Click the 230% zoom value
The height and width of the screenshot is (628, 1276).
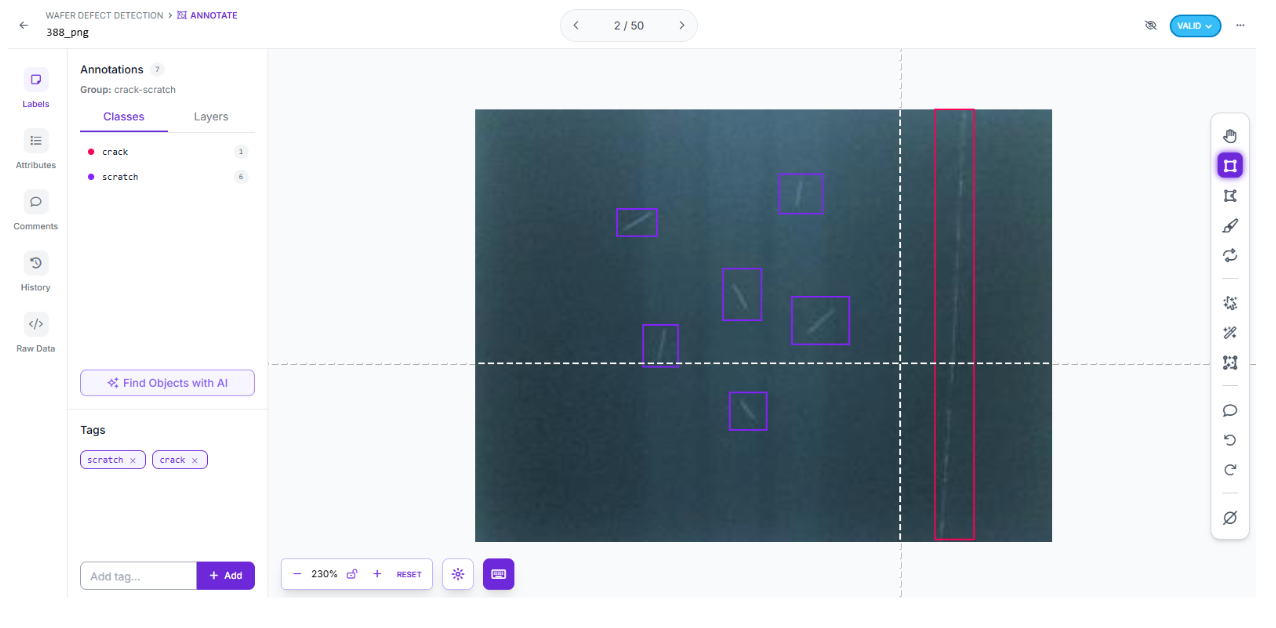tap(324, 574)
